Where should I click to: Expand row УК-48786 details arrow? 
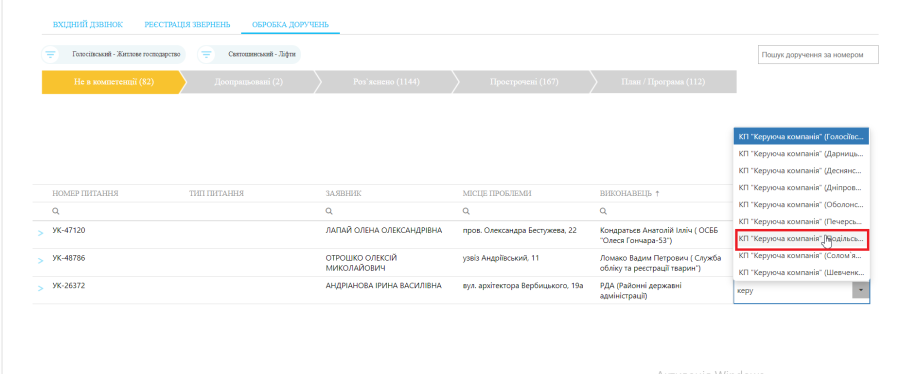tap(40, 261)
